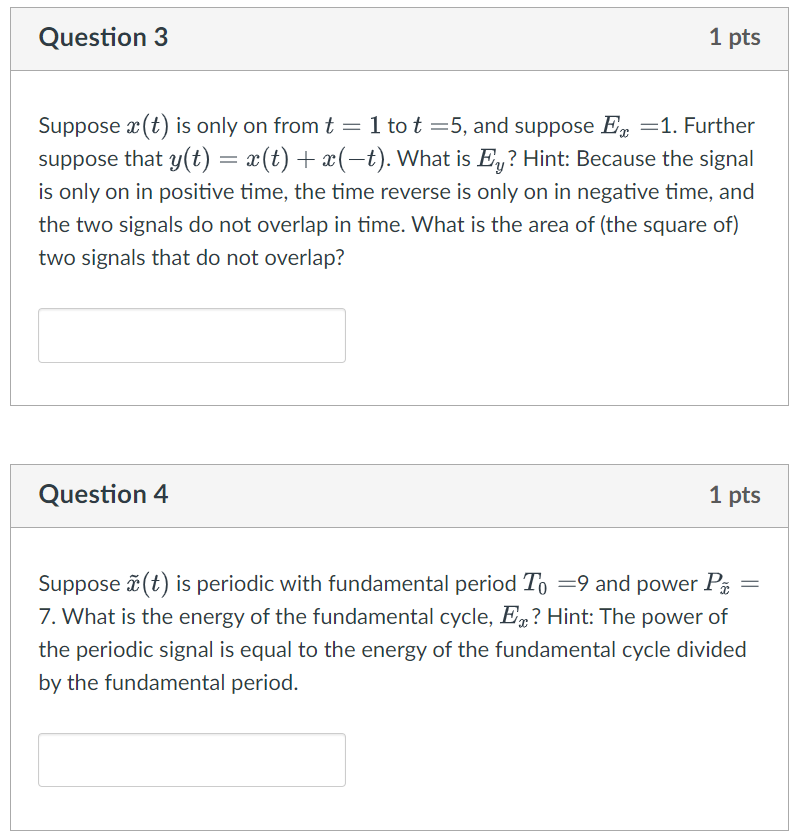
Task: Select the Question 3 heading
Action: click(103, 37)
